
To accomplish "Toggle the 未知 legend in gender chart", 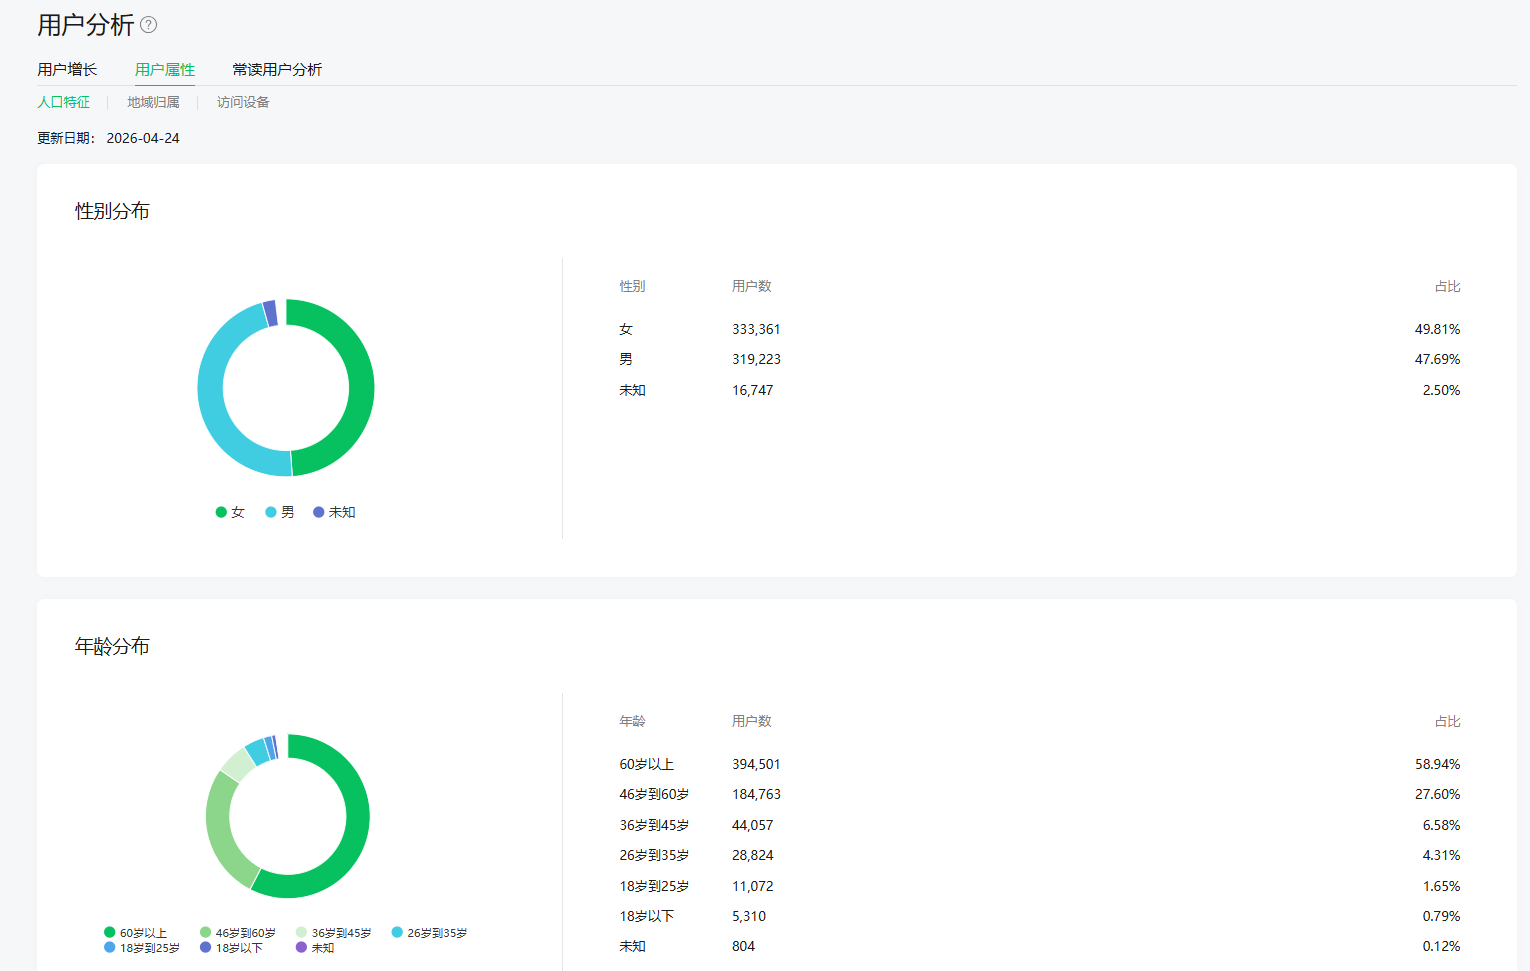I will point(334,512).
